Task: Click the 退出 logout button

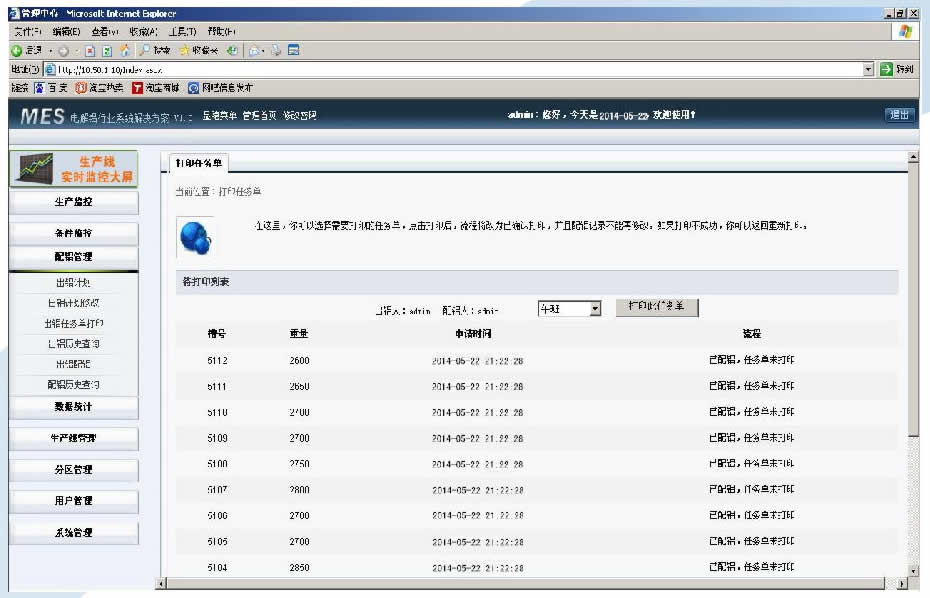Action: click(899, 115)
